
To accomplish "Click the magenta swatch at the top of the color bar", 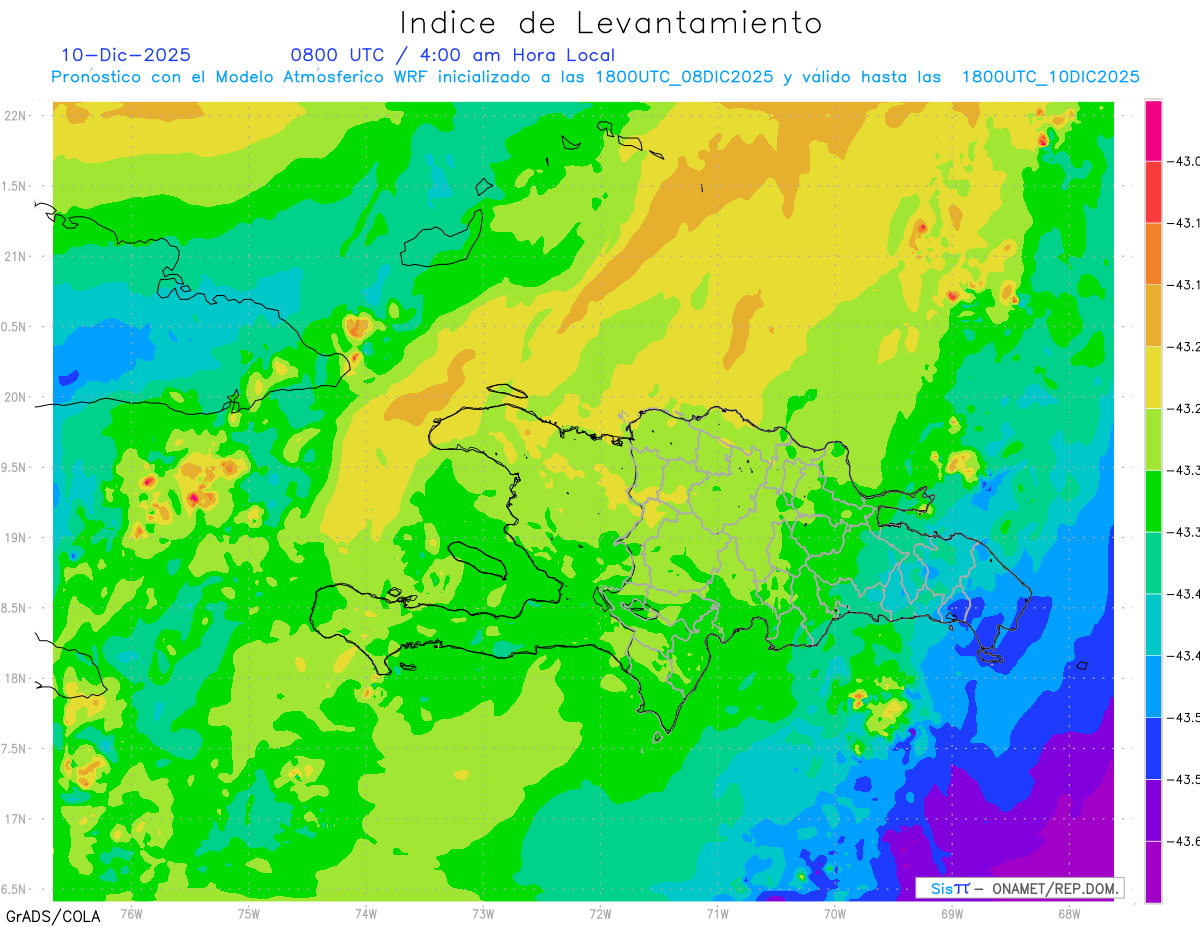I will (1153, 131).
